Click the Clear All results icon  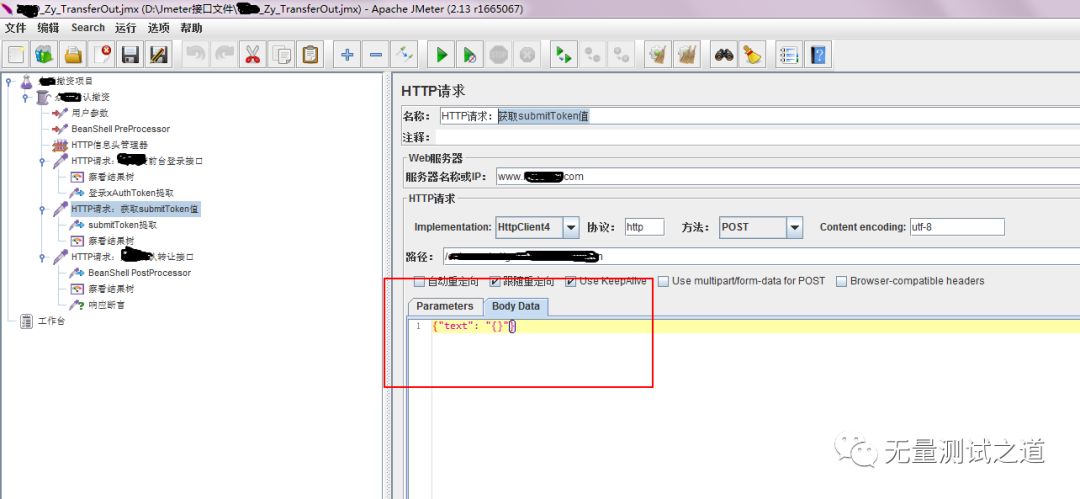click(687, 54)
